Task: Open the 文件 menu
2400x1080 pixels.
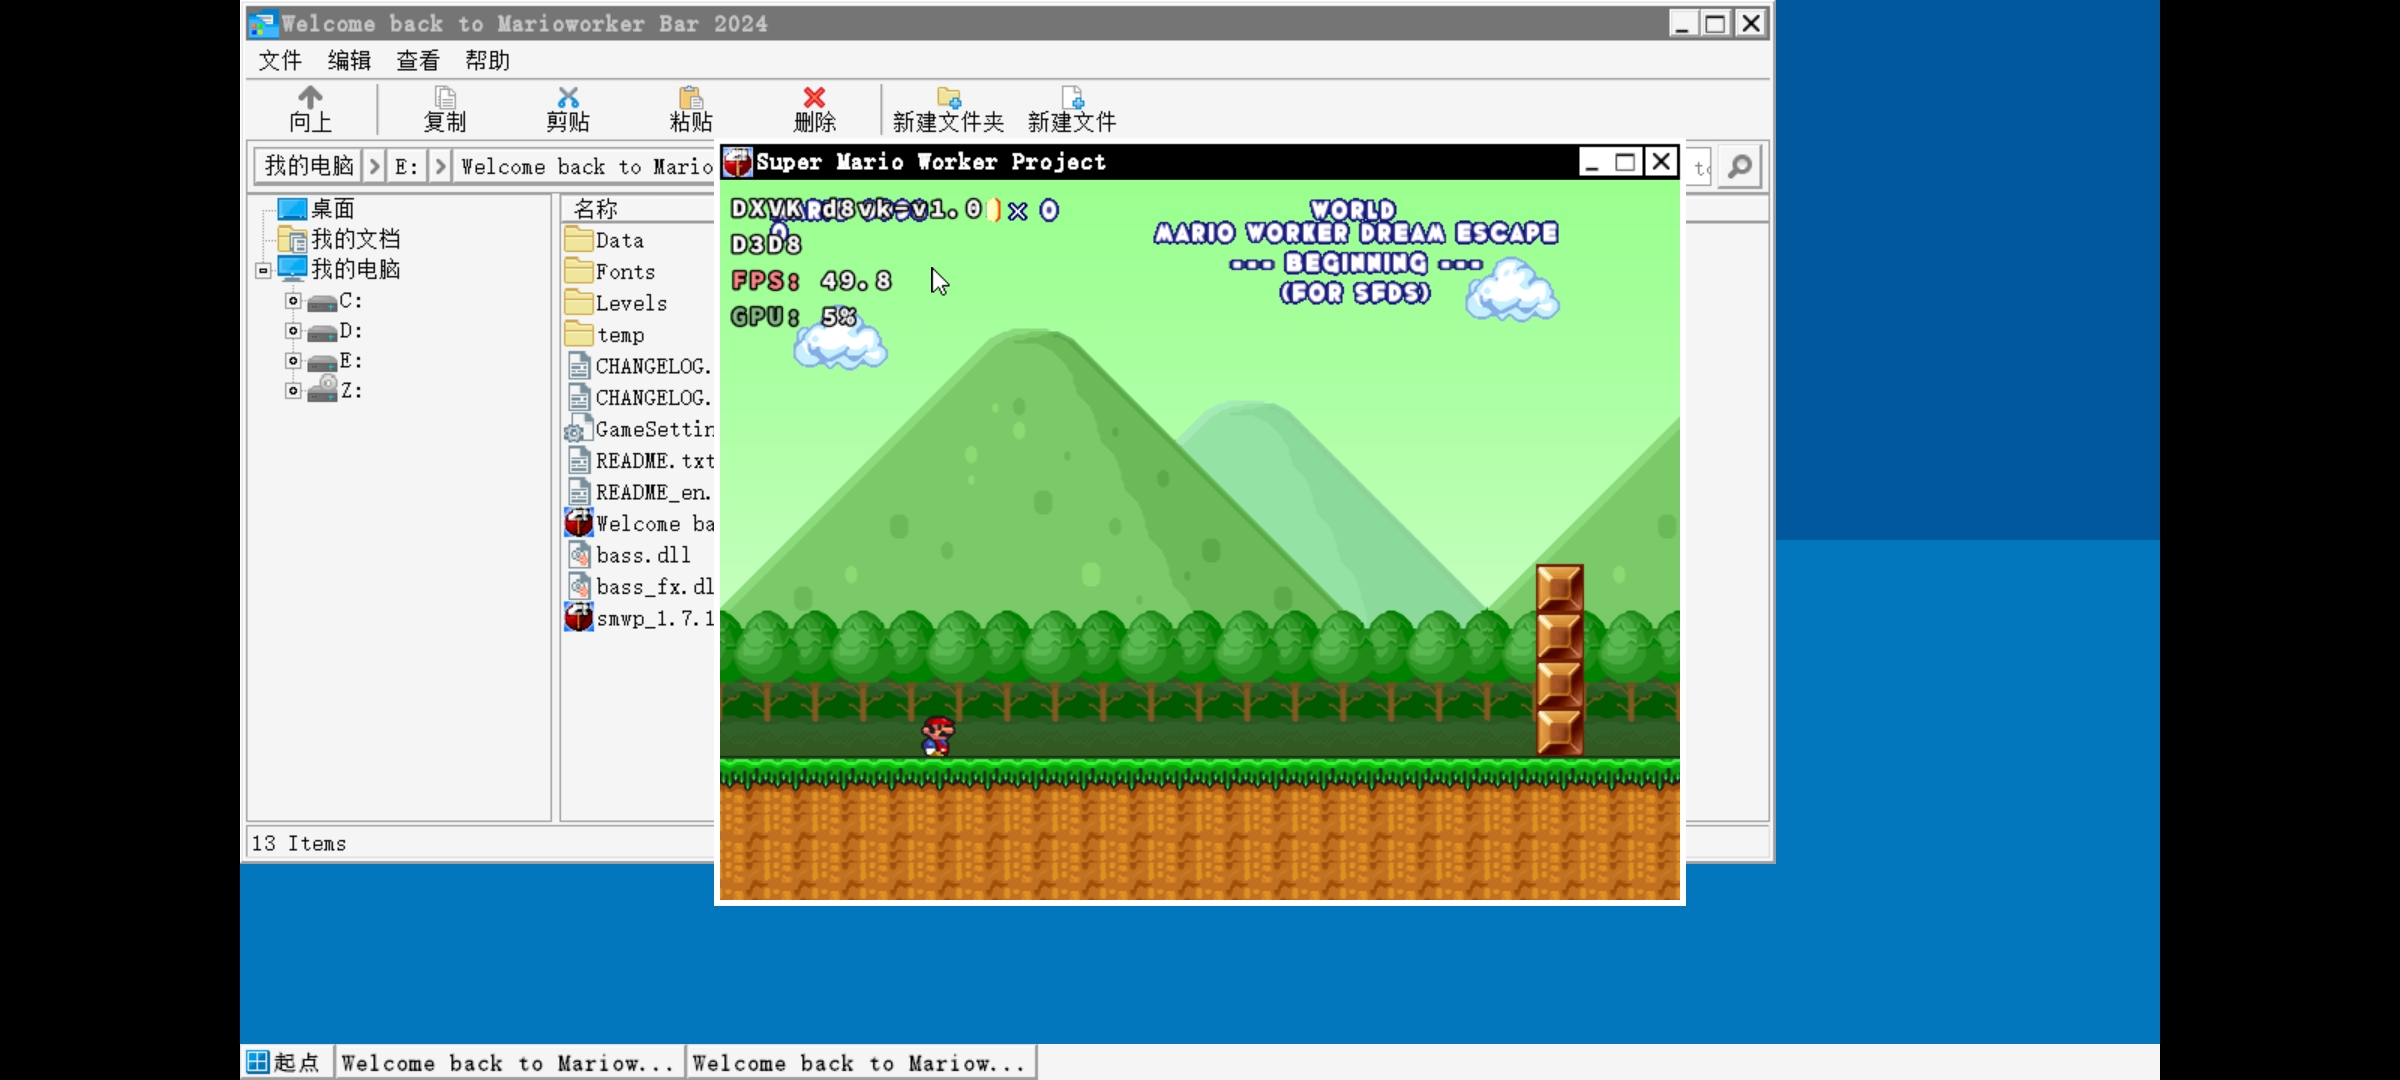Action: pyautogui.click(x=280, y=60)
